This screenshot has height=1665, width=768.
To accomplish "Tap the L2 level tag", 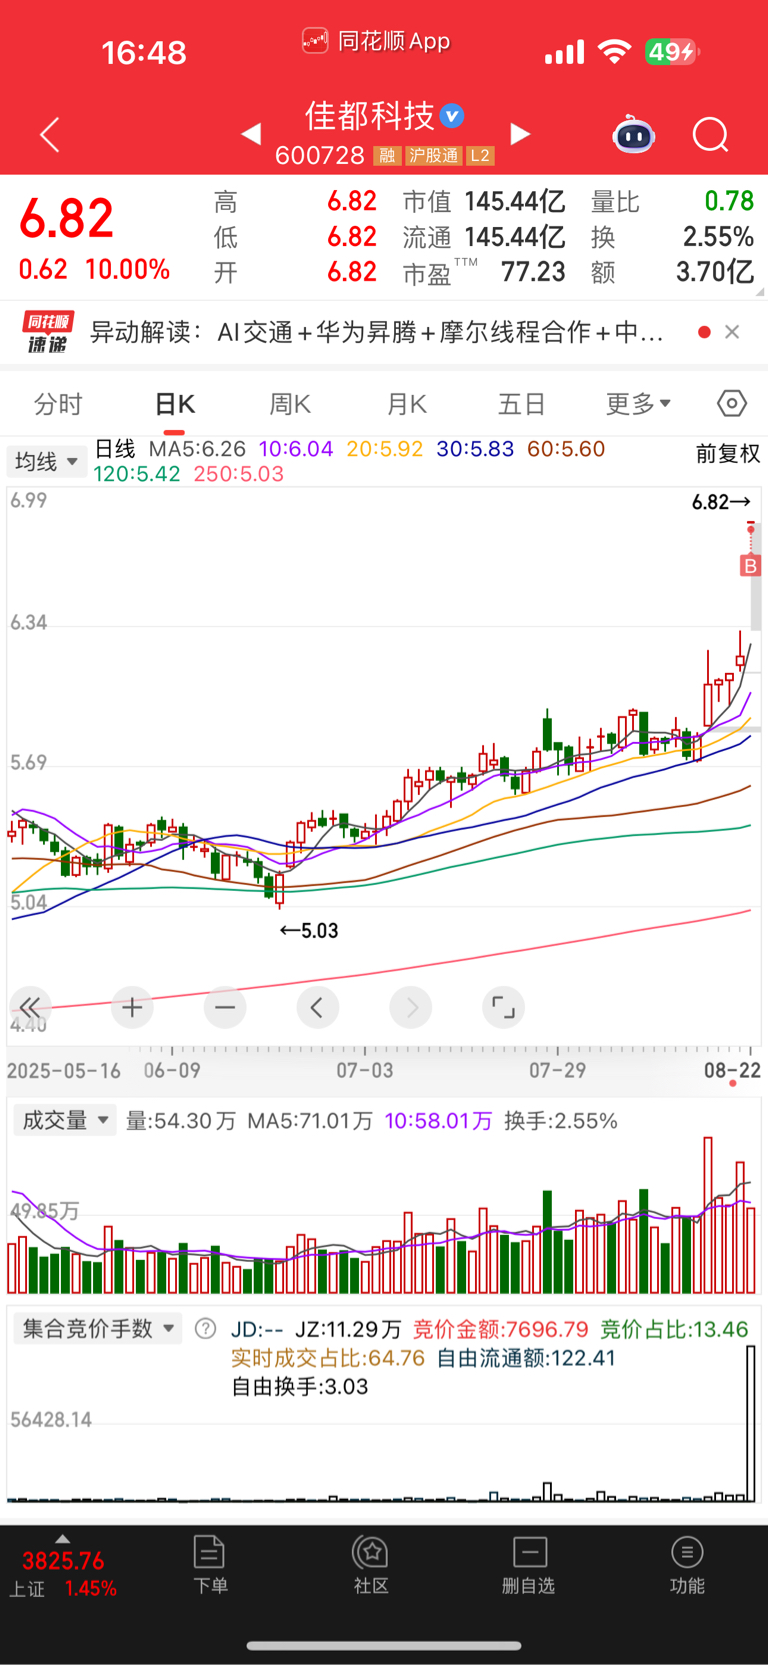I will click(480, 156).
